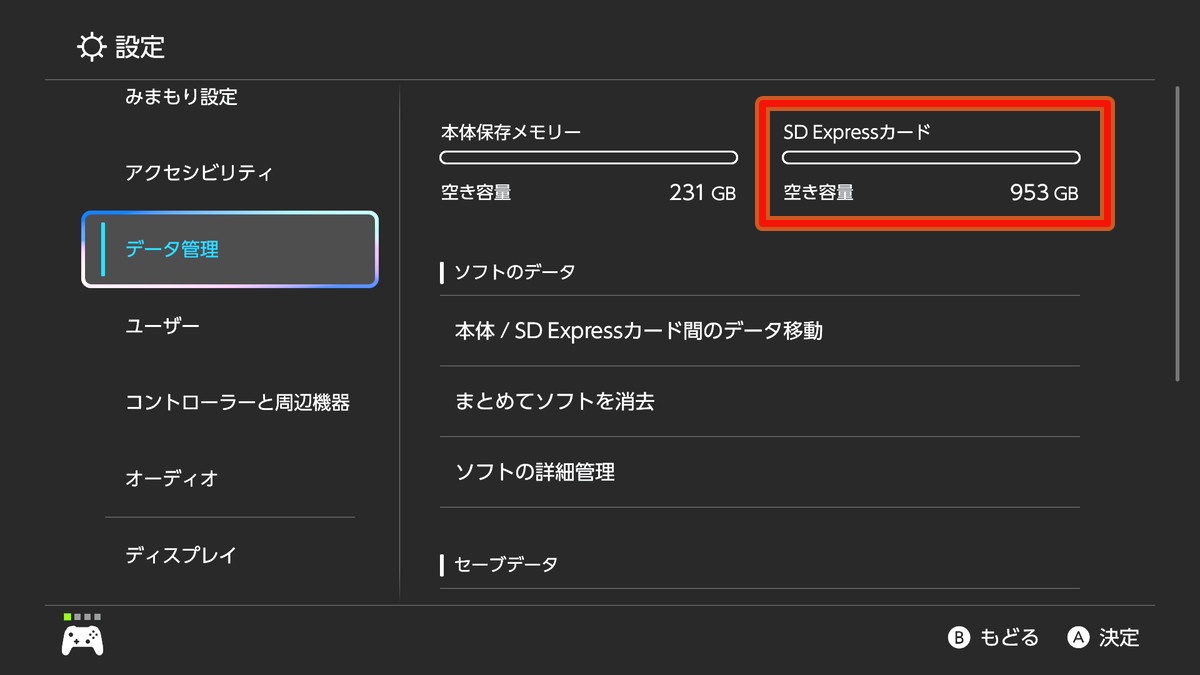The image size is (1200, 675).
Task: Click the SD Expressカード storage bar
Action: coord(930,157)
